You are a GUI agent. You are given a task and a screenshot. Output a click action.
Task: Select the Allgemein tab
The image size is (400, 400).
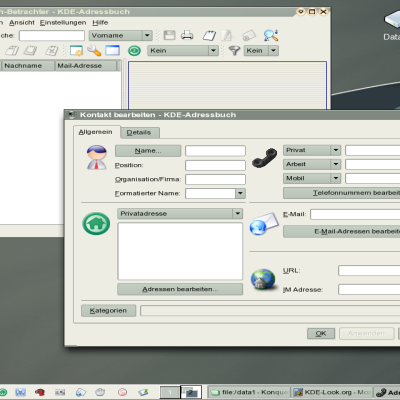[x=96, y=132]
